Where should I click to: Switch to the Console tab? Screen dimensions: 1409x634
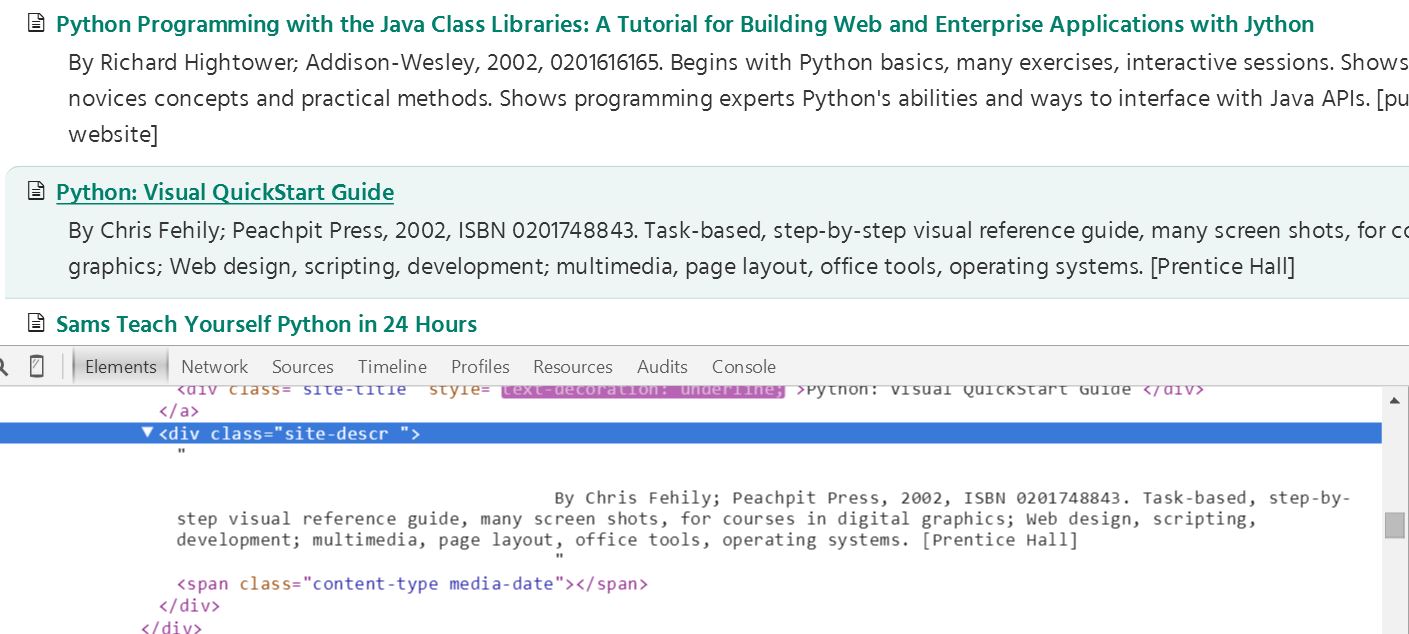pyautogui.click(x=743, y=367)
